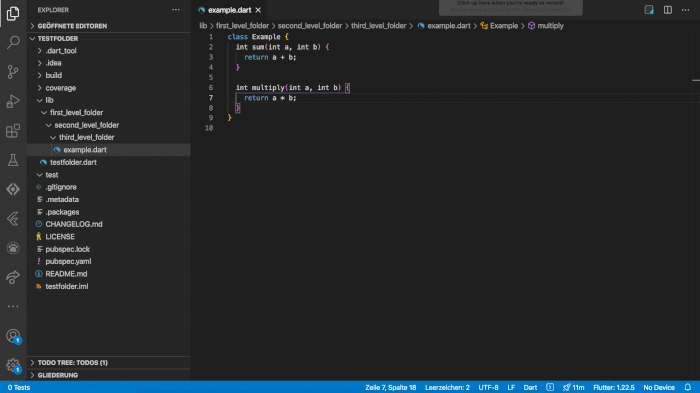
Task: Click No Device in the status bar
Action: coord(658,387)
